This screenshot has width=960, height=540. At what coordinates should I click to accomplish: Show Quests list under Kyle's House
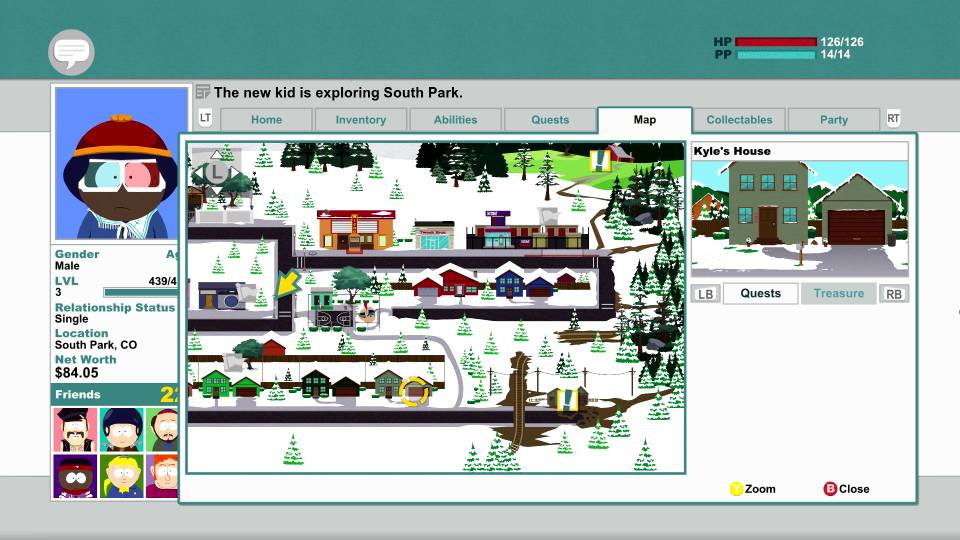pos(760,293)
